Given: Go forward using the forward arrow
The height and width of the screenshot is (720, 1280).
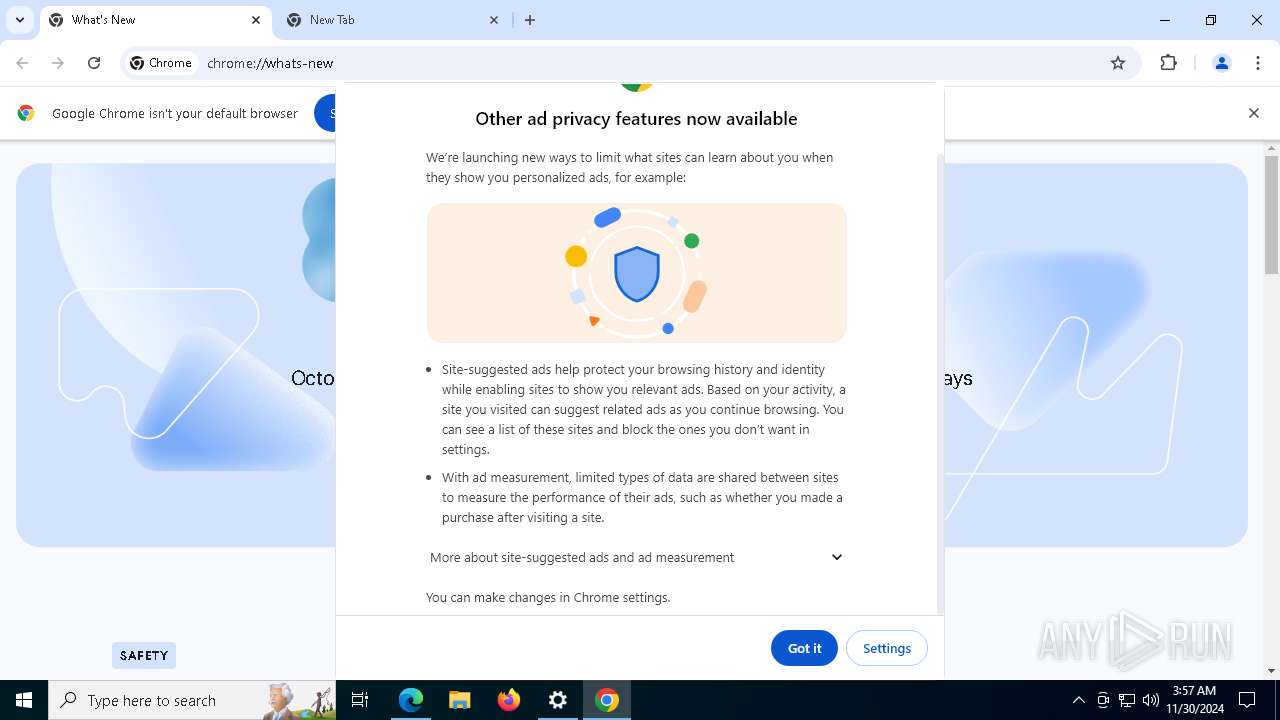Looking at the screenshot, I should tap(58, 63).
